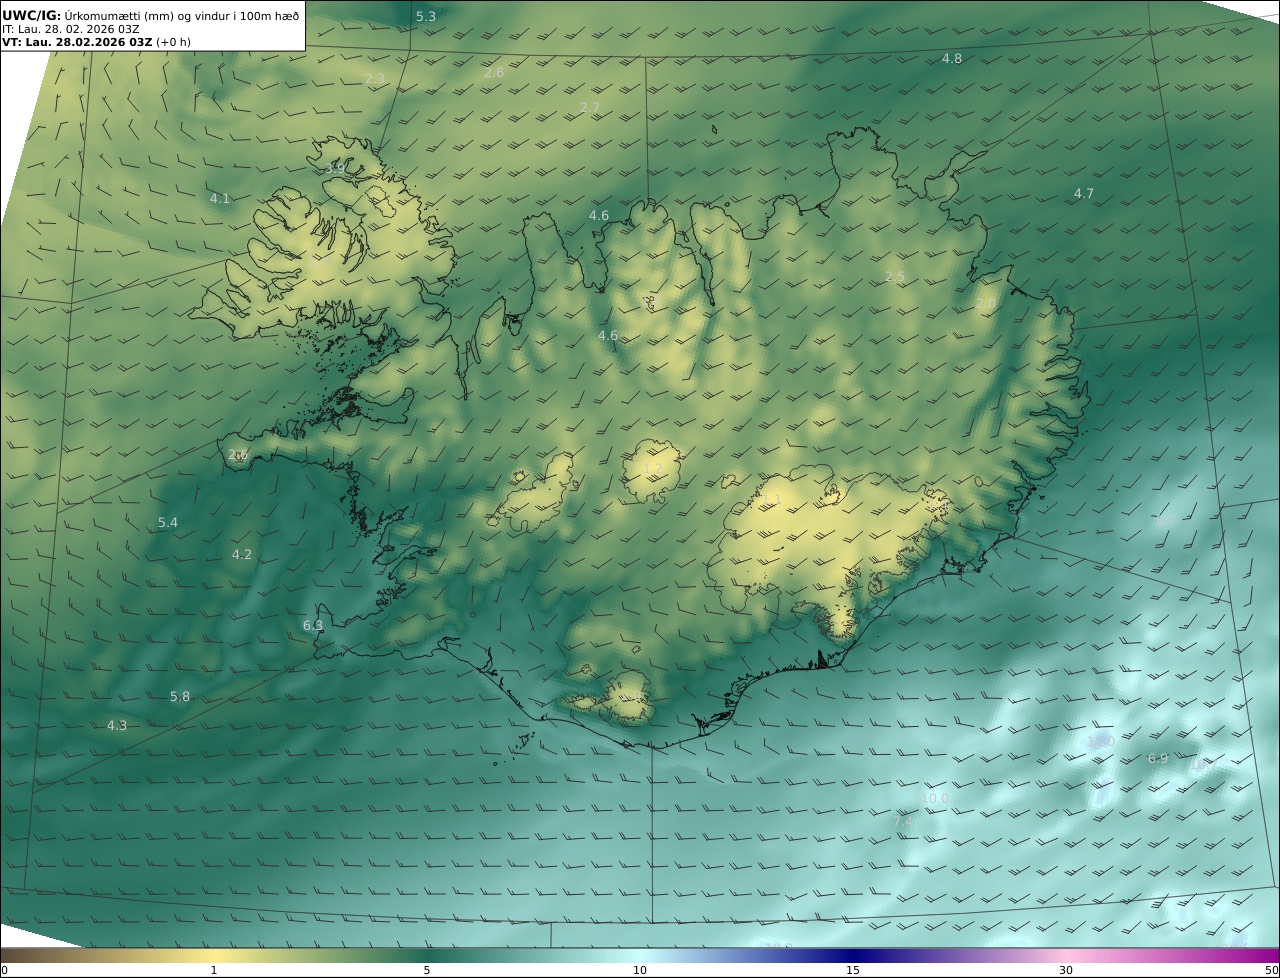Select the 11.0 value label on the map
Screen dimensions: 1280x978
pyautogui.click(x=1101, y=741)
